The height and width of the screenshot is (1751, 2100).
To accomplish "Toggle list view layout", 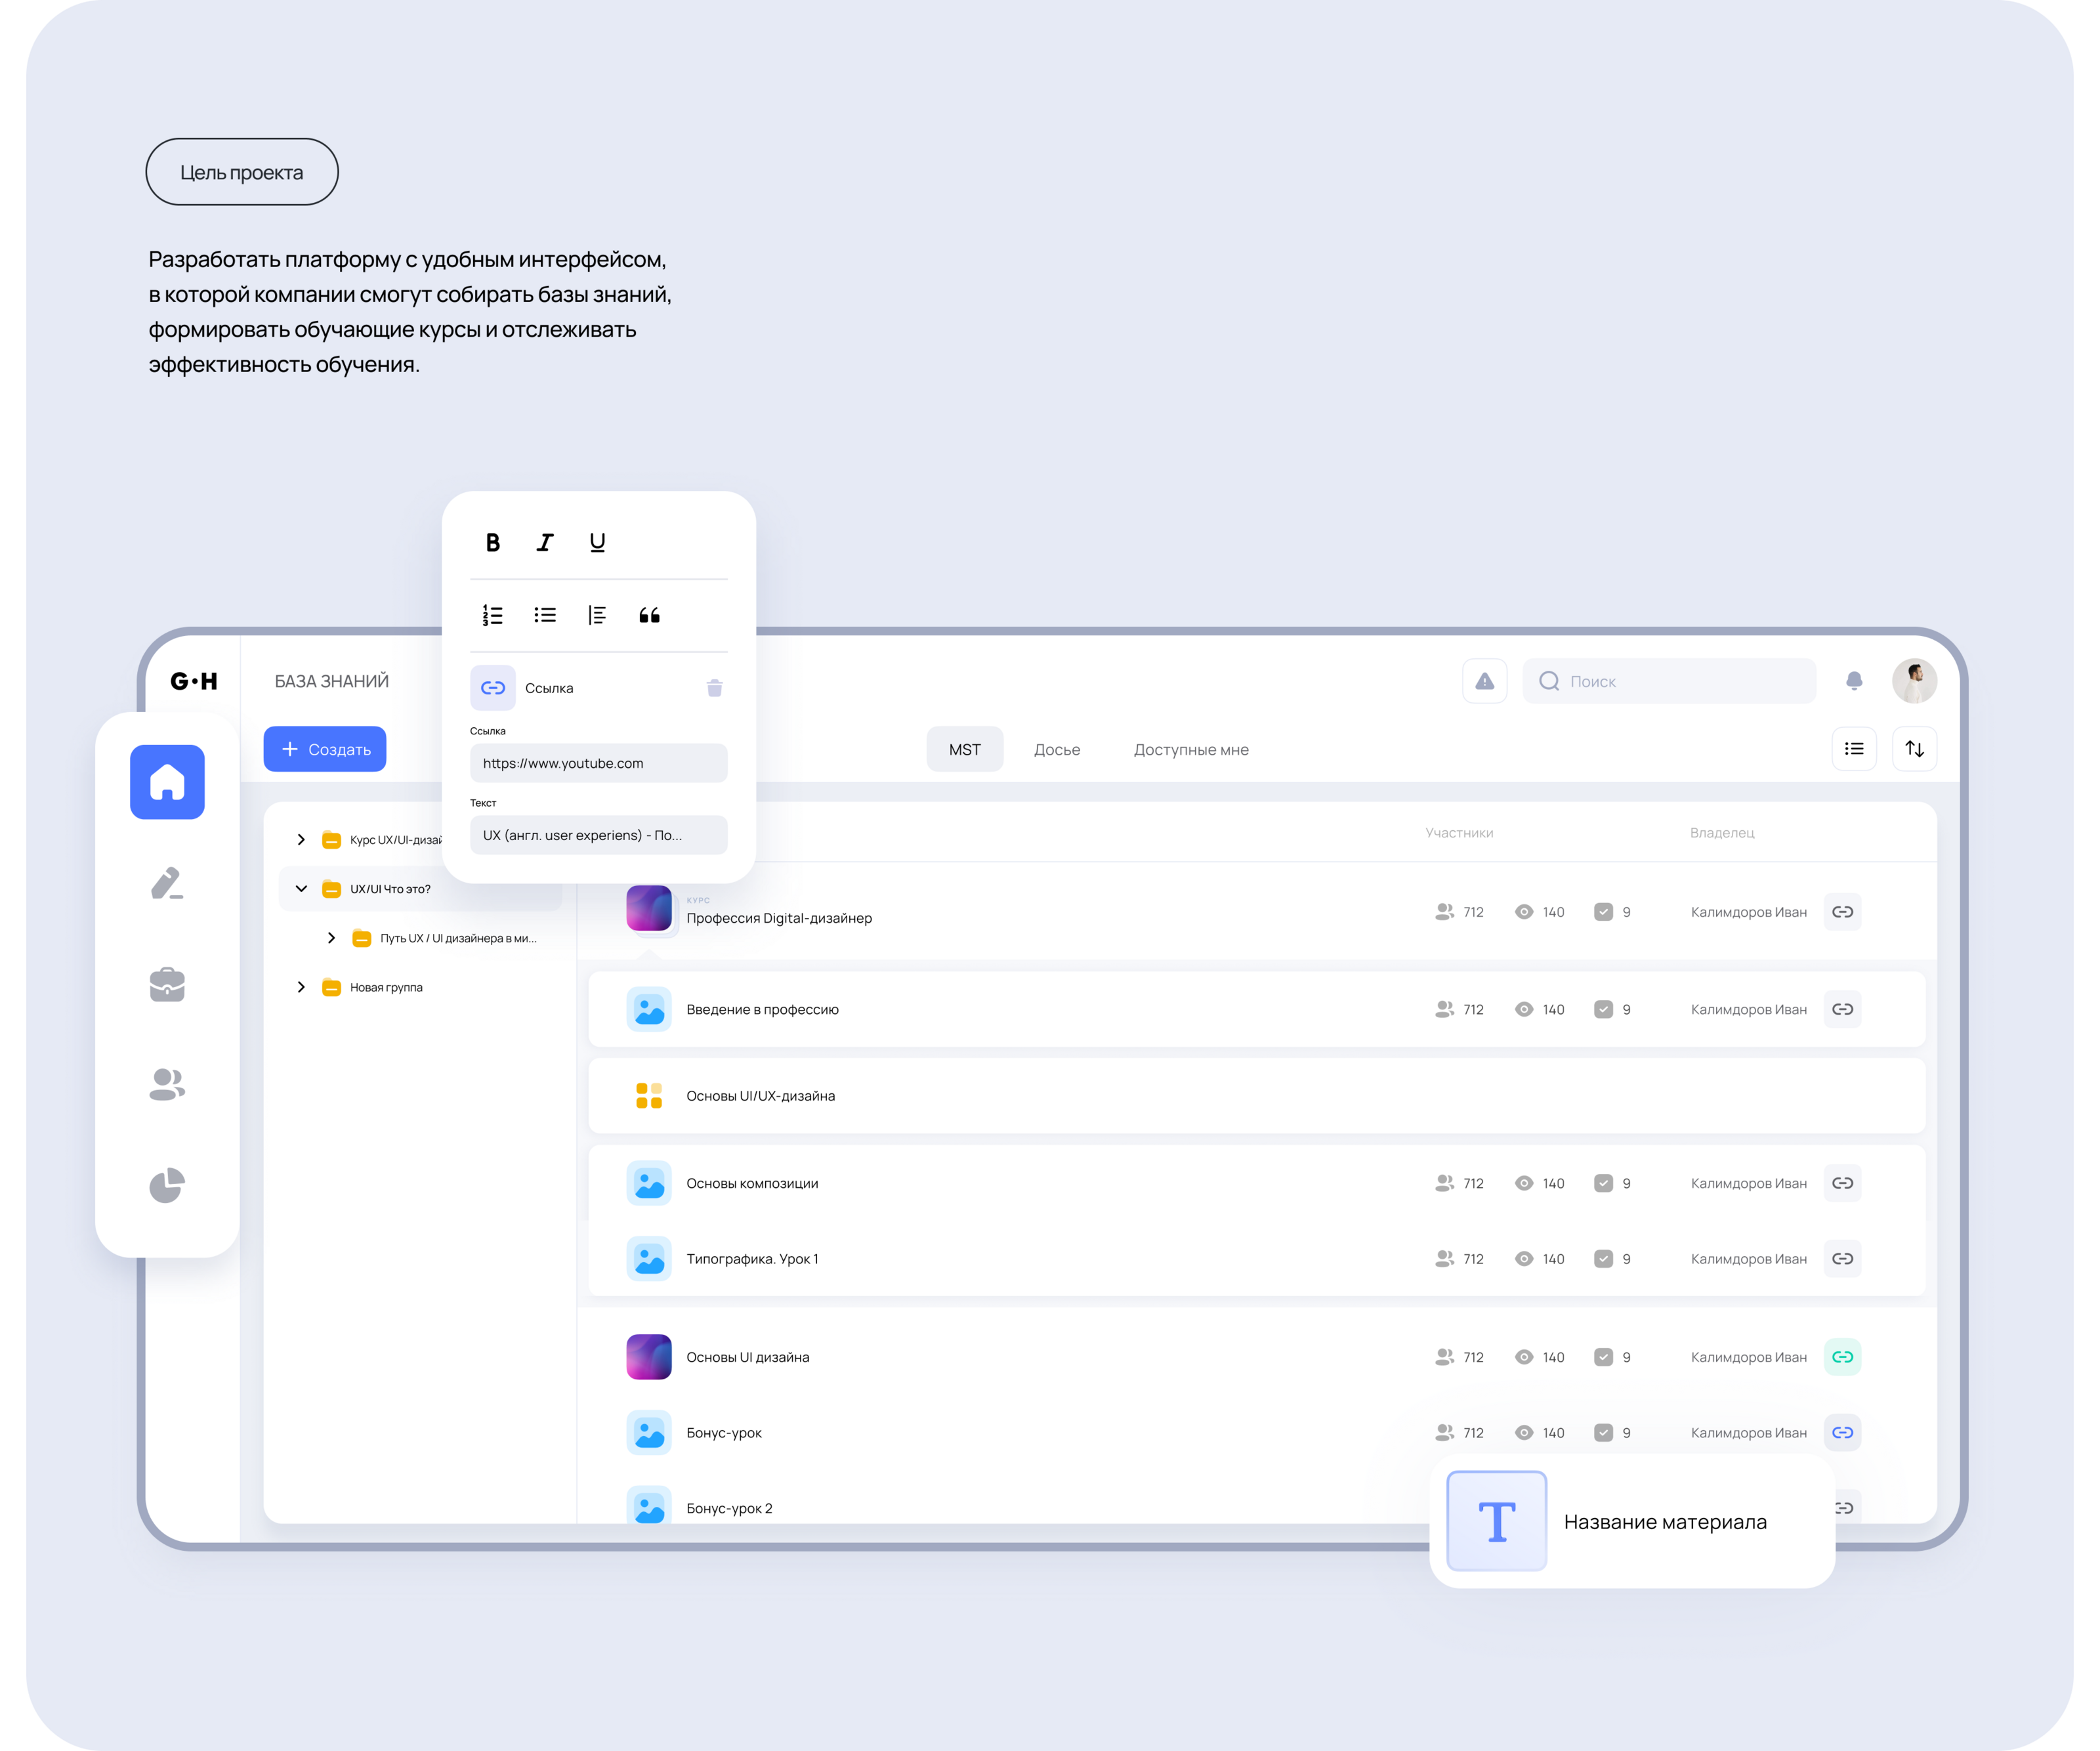I will click(x=1853, y=749).
